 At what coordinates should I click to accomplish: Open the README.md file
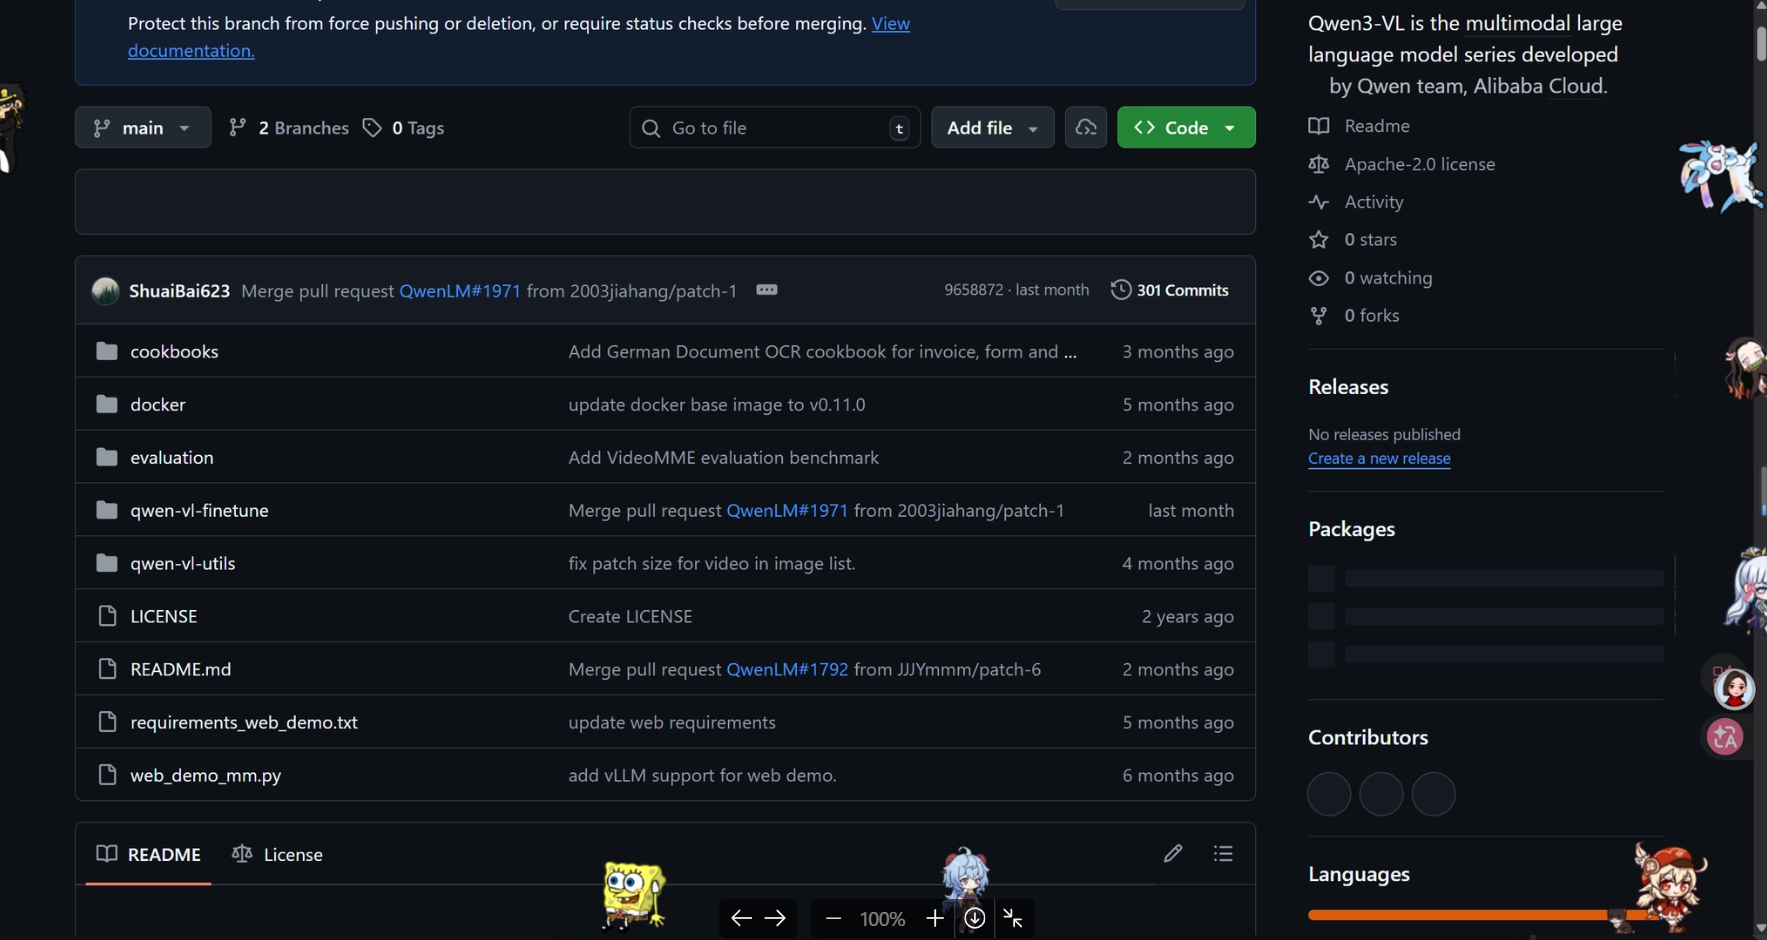(181, 669)
